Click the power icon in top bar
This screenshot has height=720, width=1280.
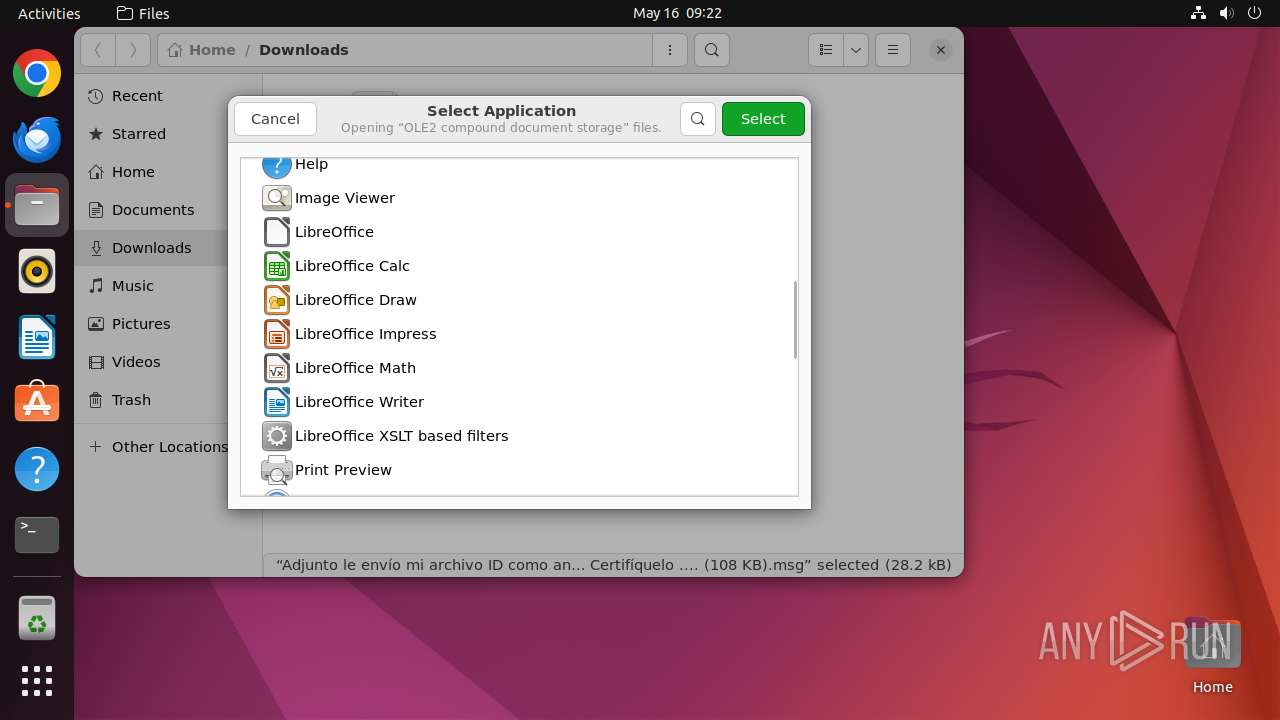[1255, 13]
